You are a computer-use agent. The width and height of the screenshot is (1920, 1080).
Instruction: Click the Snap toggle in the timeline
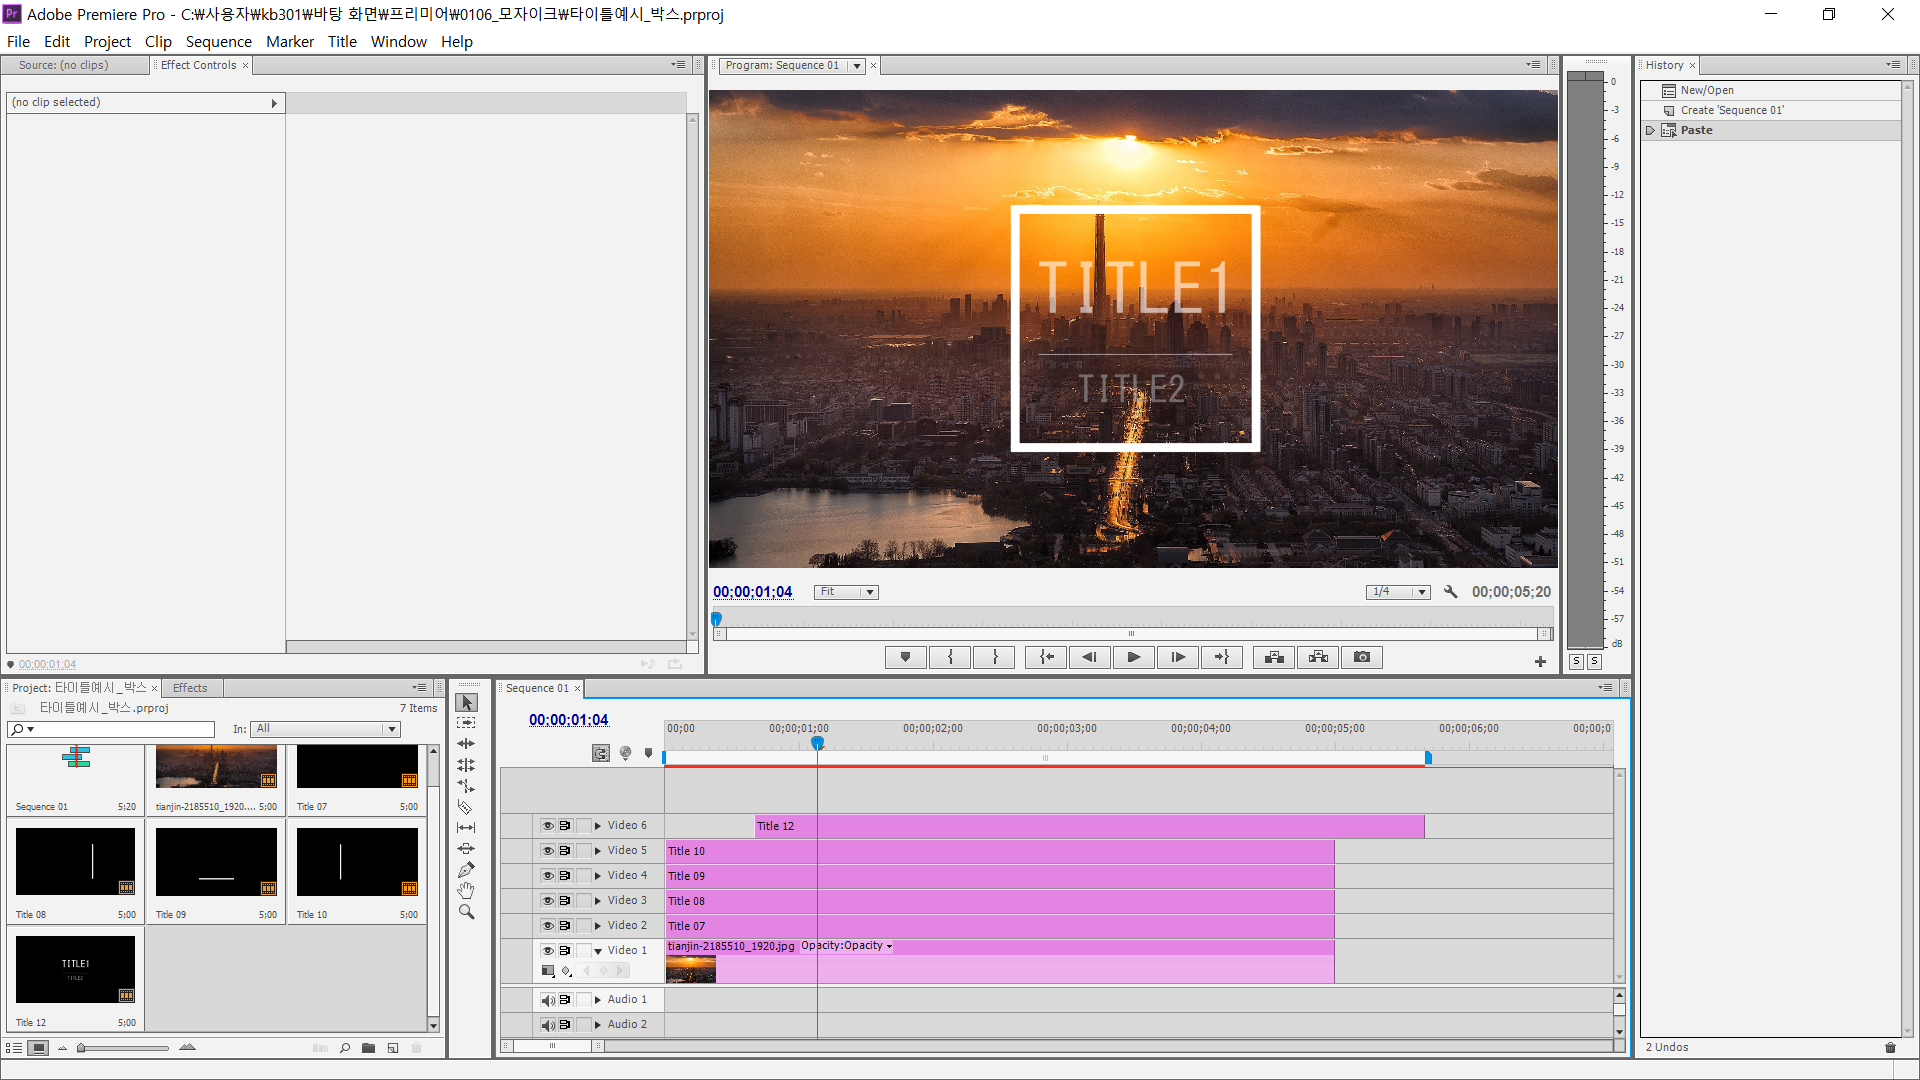(600, 754)
